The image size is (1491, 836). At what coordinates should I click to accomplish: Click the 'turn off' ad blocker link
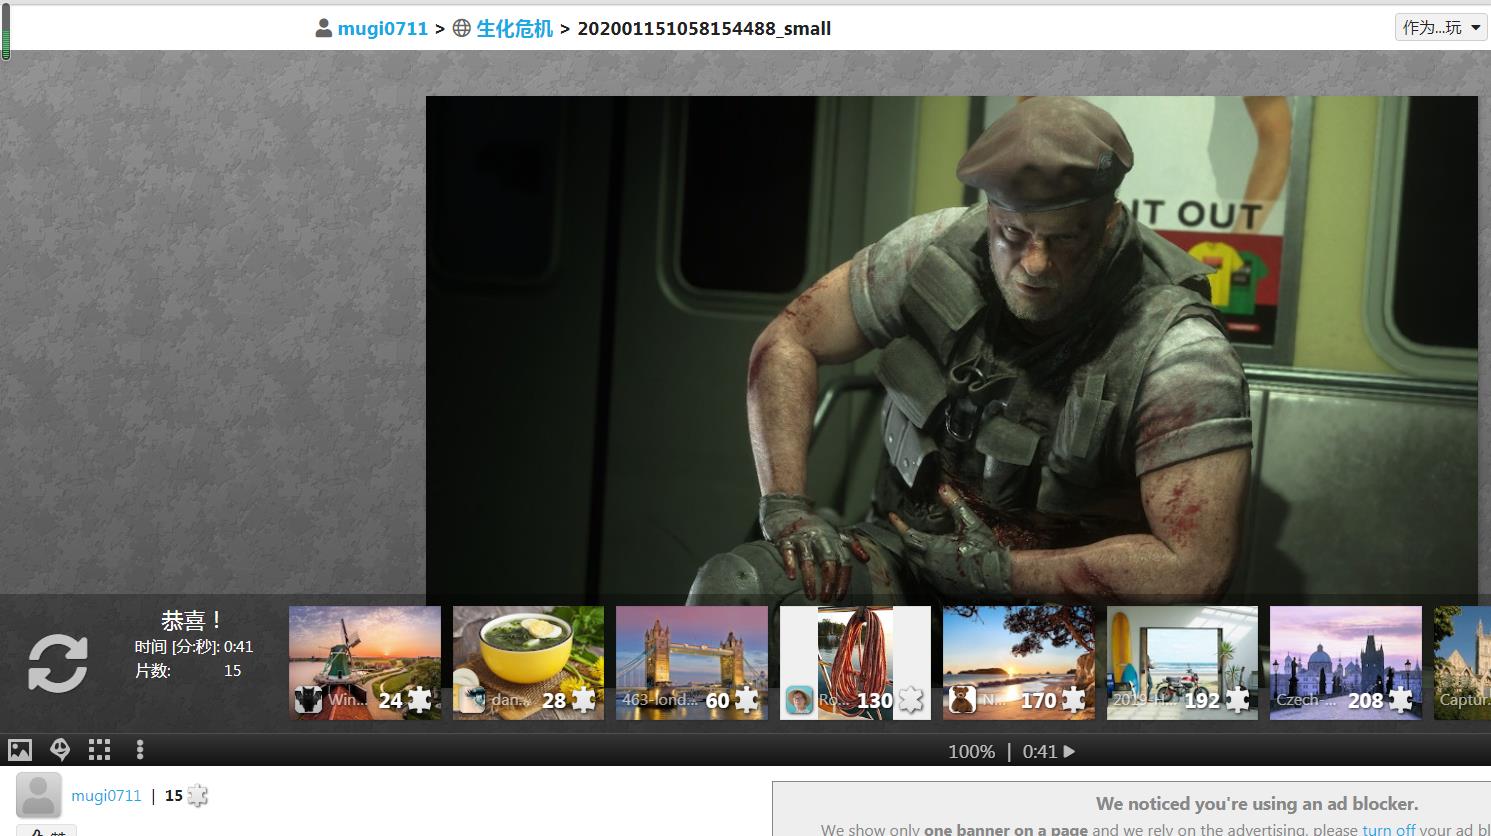pos(1388,829)
